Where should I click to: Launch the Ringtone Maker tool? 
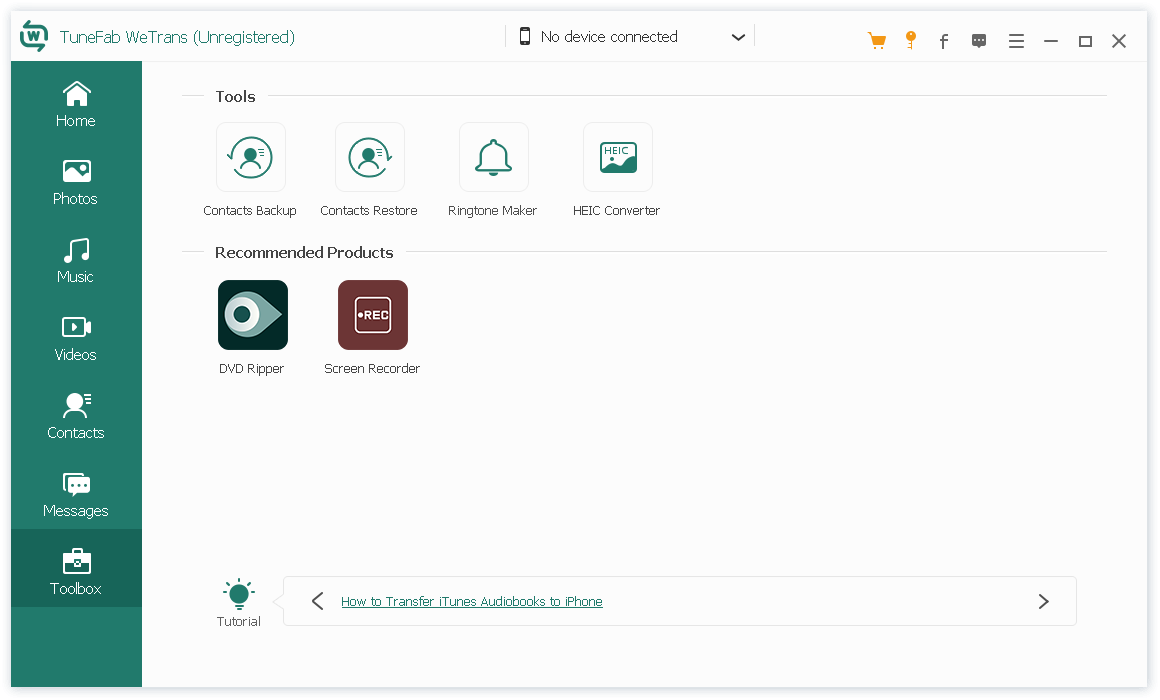pyautogui.click(x=493, y=157)
